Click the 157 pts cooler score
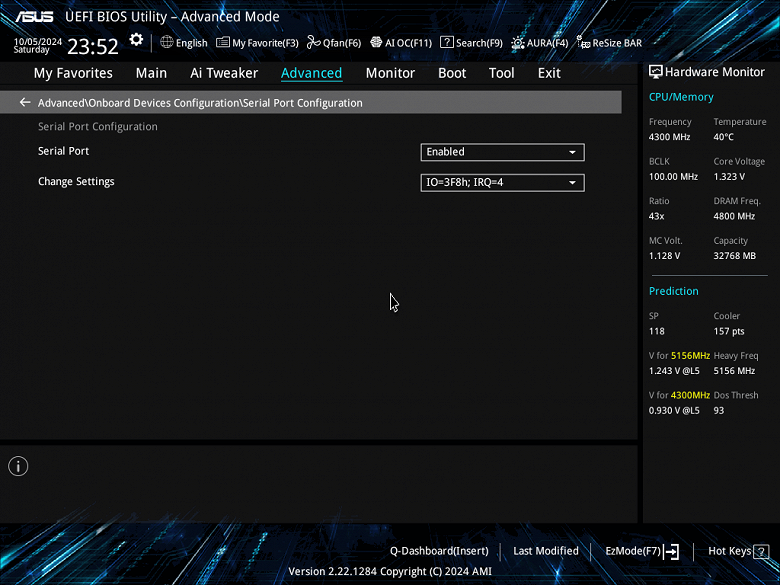780x585 pixels. click(x=729, y=331)
